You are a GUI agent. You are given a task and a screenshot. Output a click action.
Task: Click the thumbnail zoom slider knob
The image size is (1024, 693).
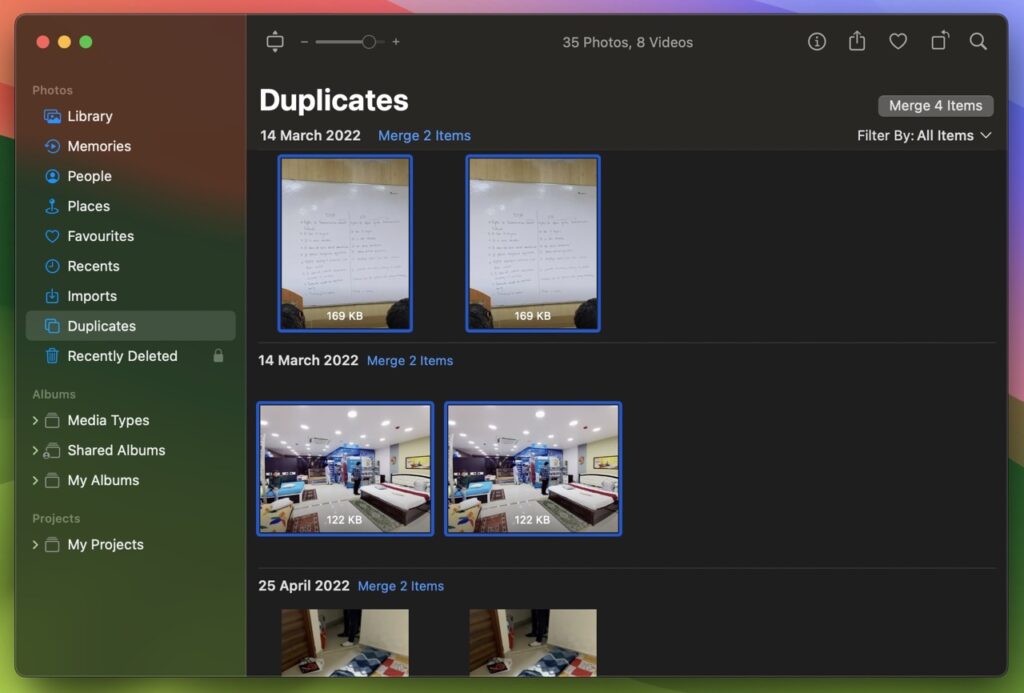coord(369,42)
